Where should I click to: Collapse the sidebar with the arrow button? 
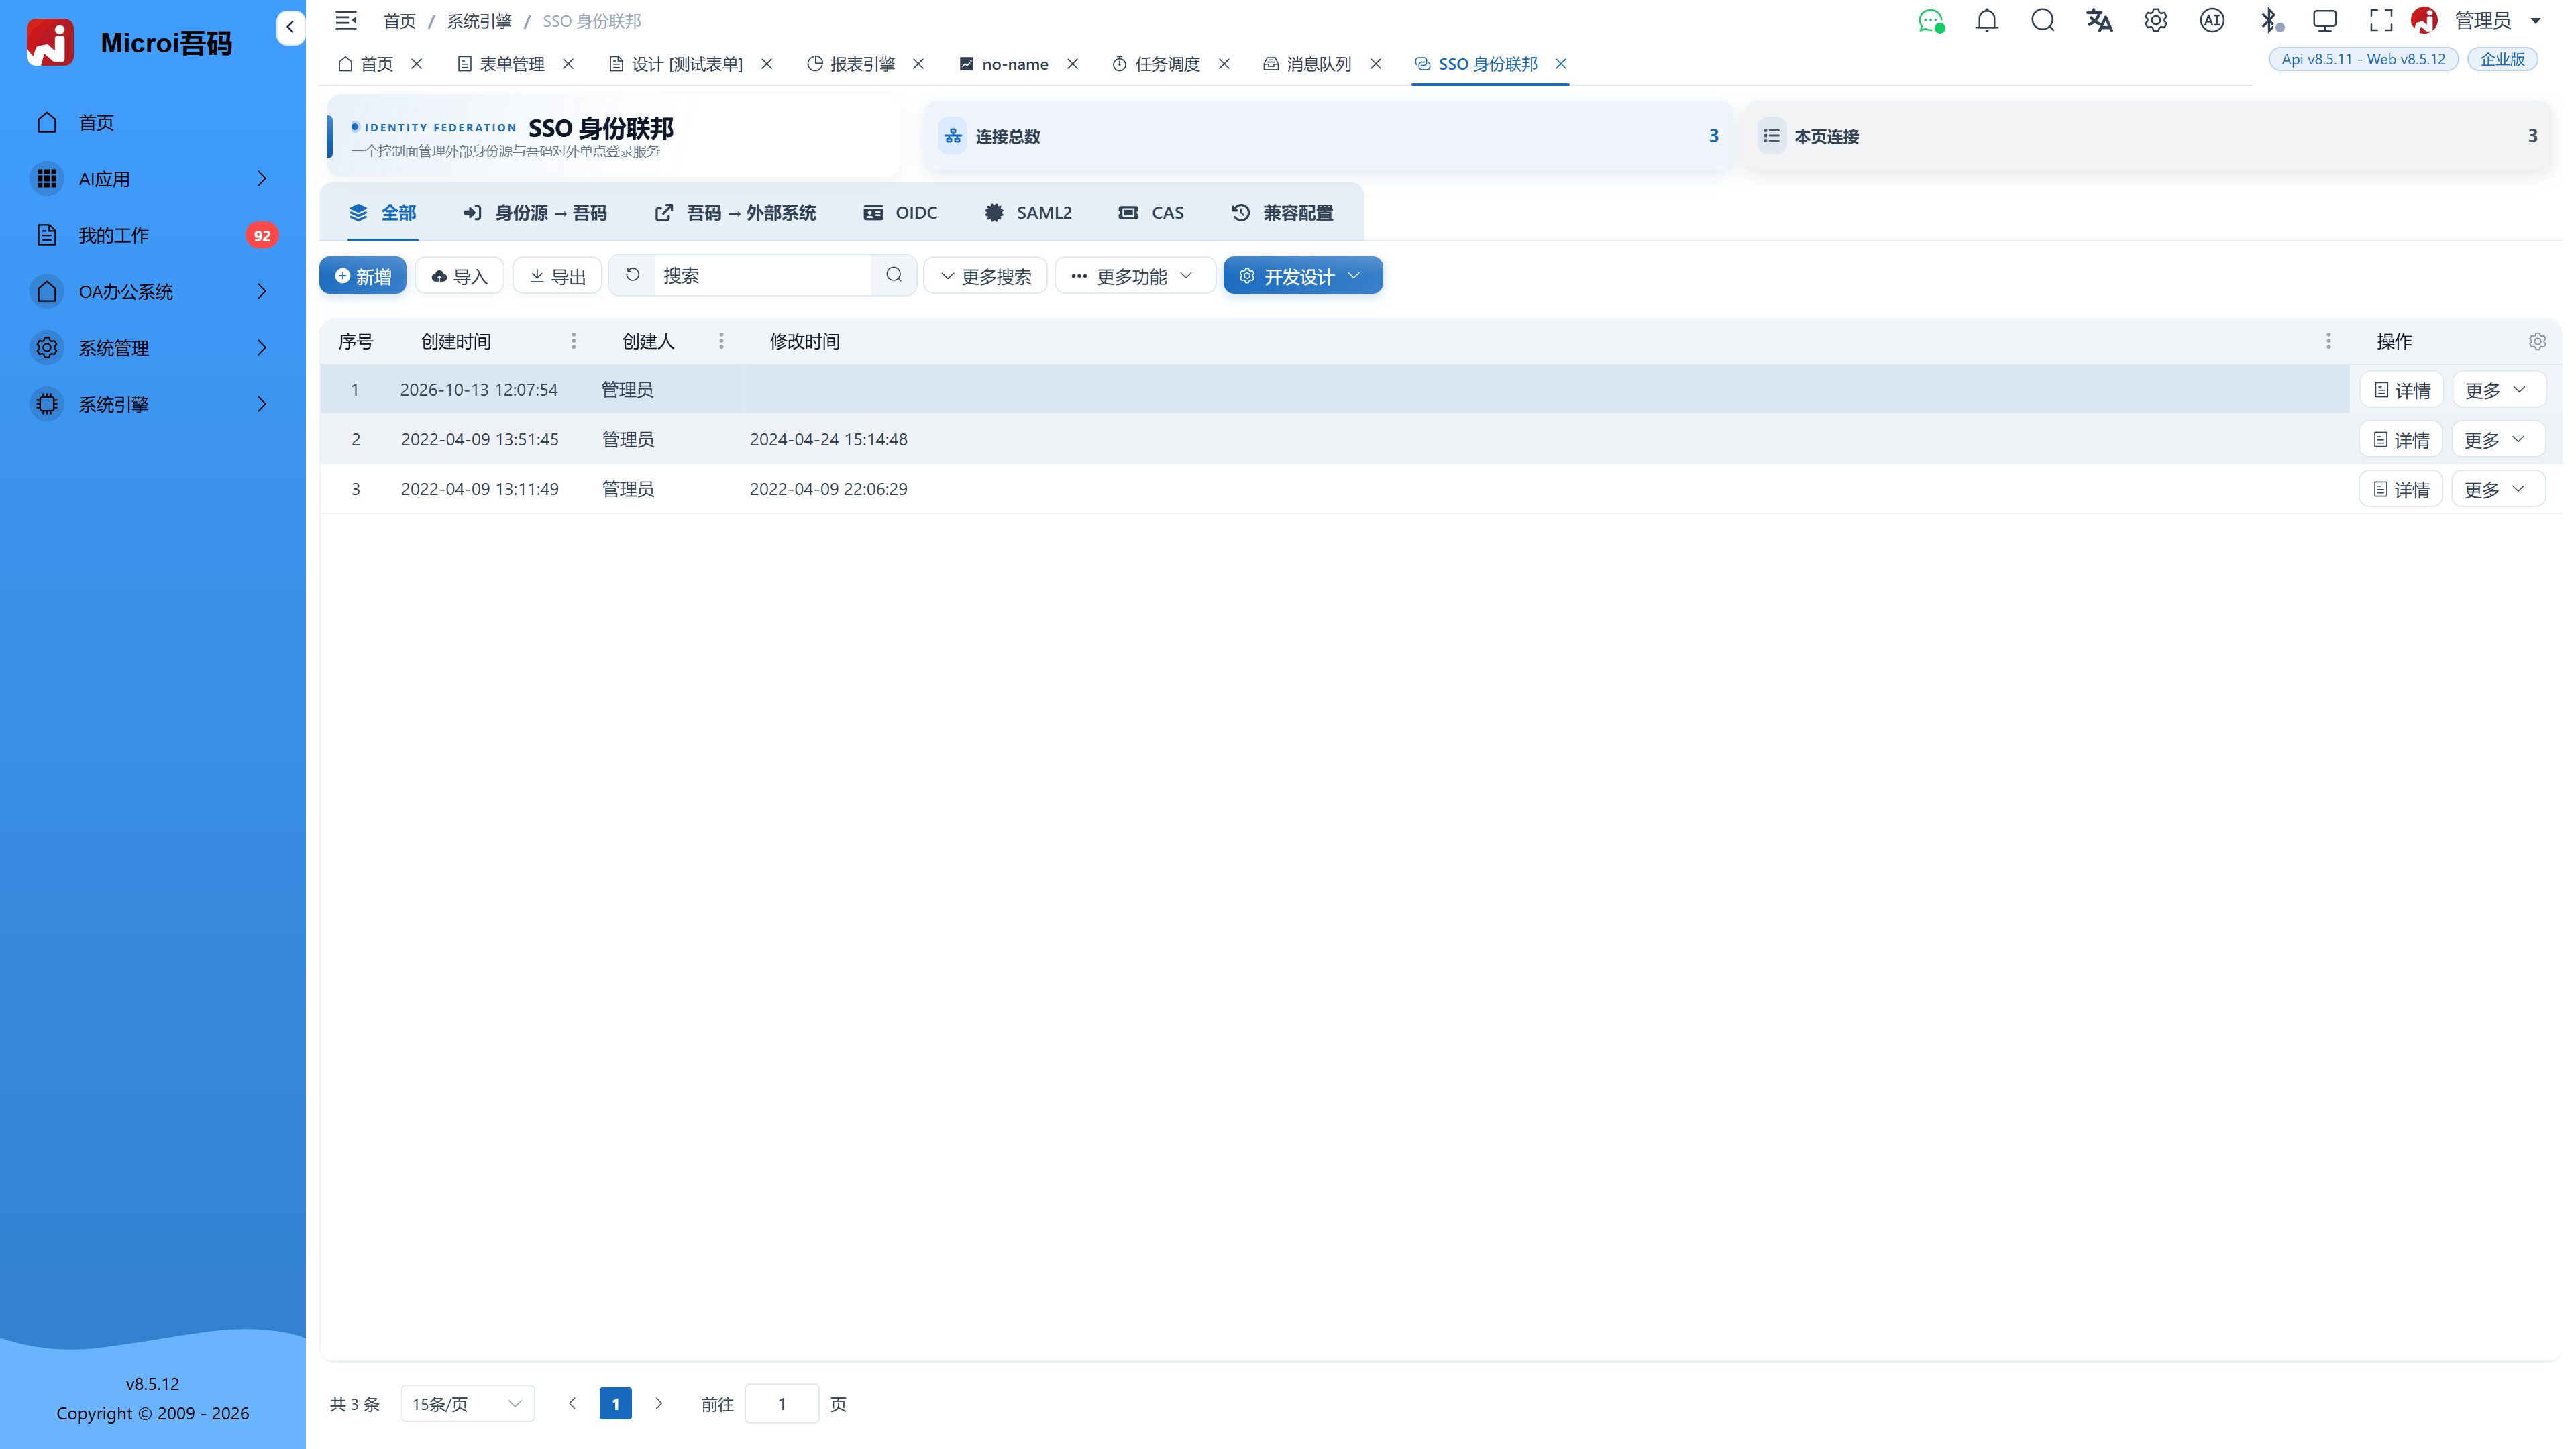coord(290,27)
